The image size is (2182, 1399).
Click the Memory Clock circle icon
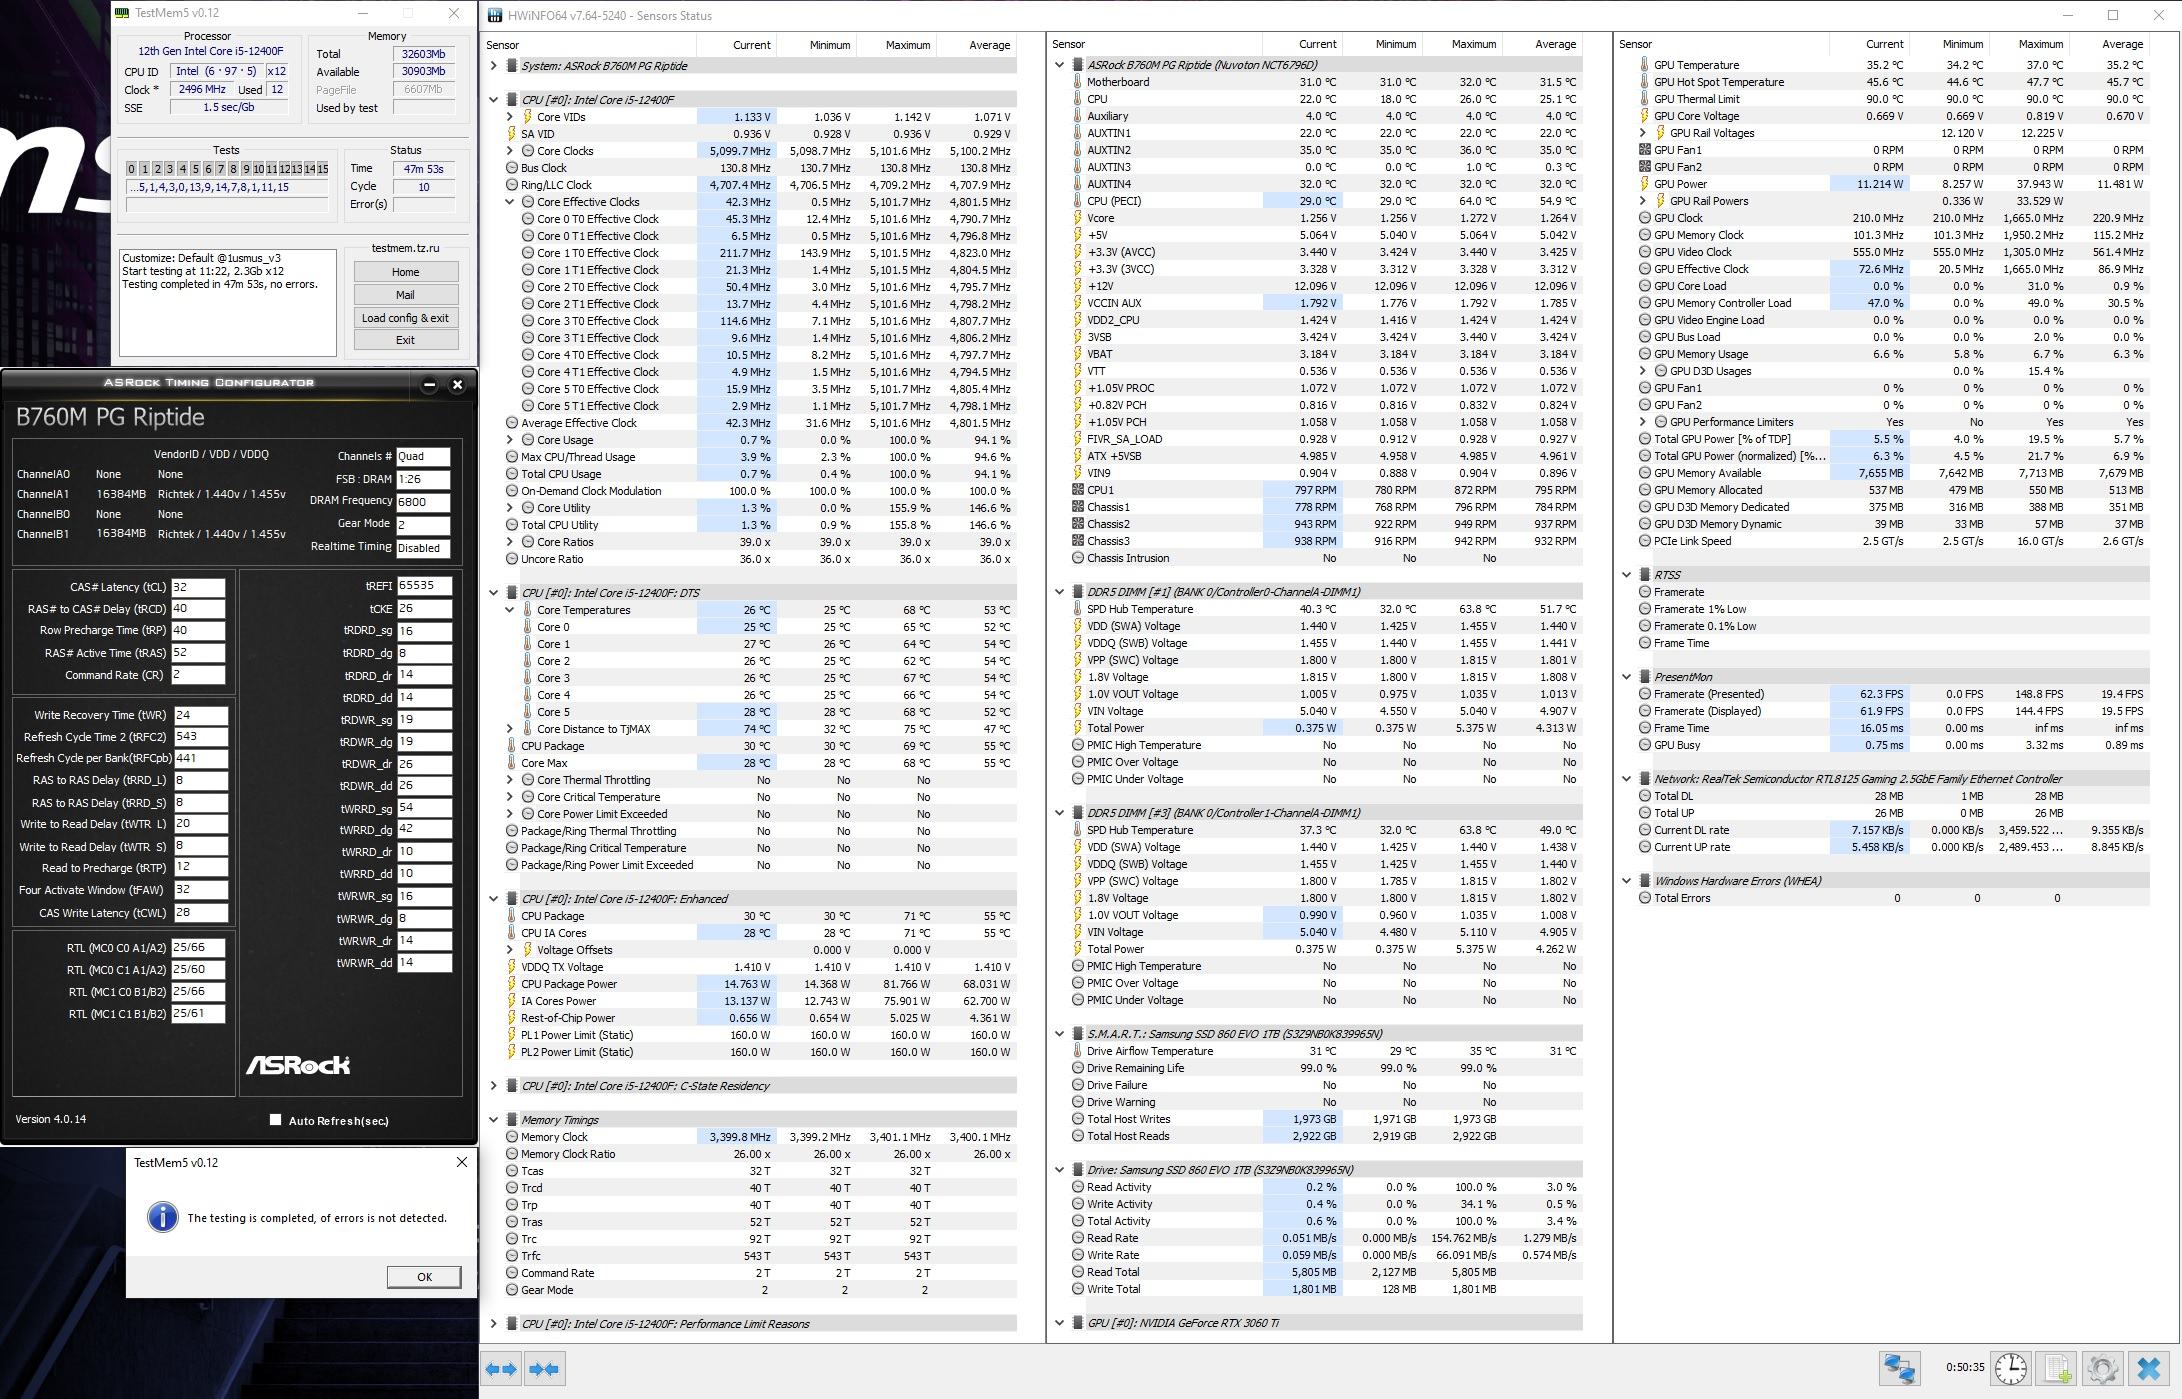(512, 1137)
